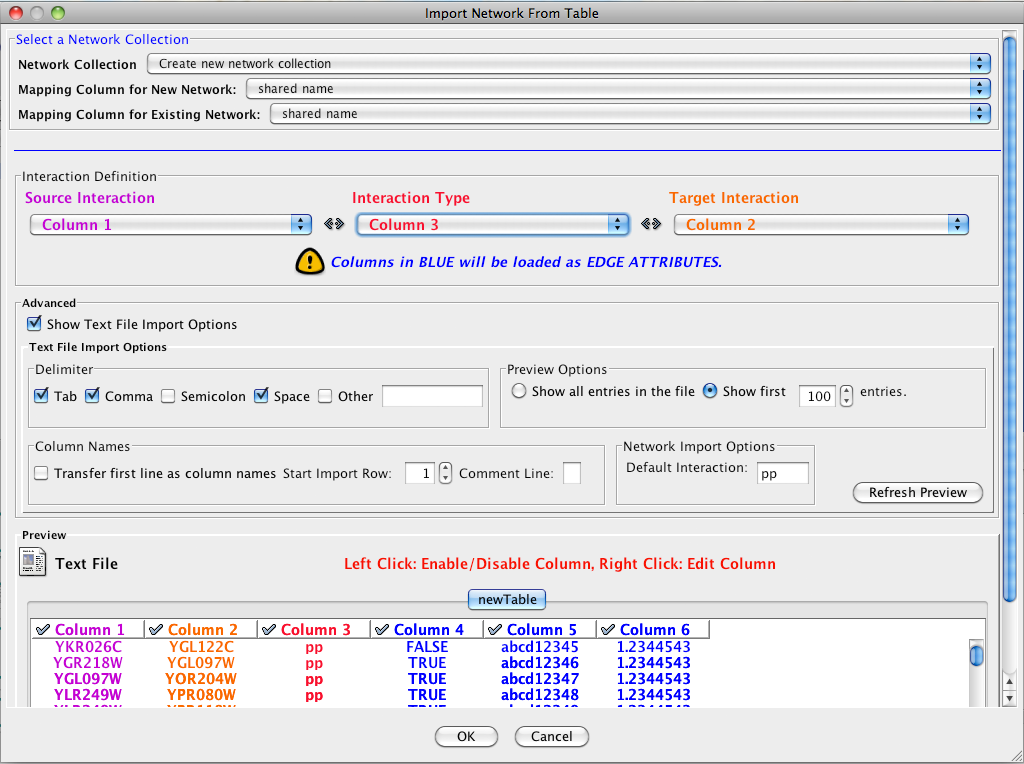This screenshot has width=1024, height=764.
Task: Uncheck Show Text File Import Options
Action: 34,324
